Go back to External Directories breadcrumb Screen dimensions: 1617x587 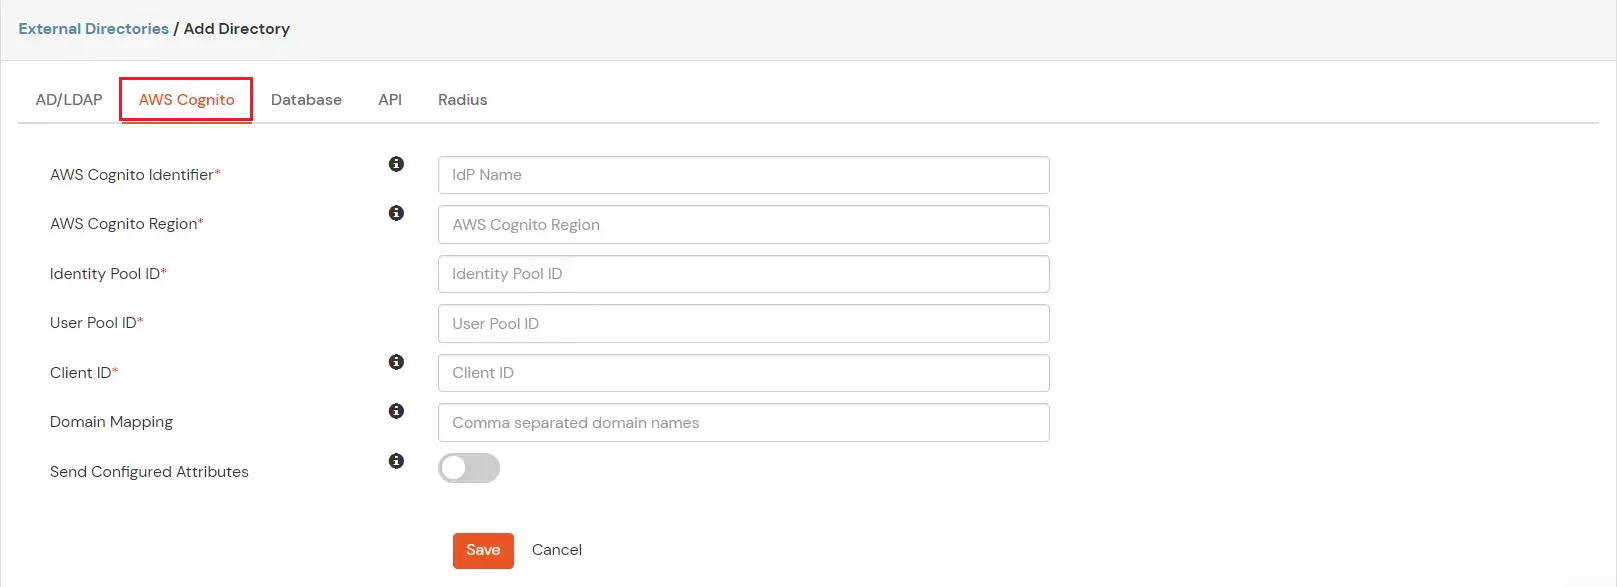coord(93,29)
